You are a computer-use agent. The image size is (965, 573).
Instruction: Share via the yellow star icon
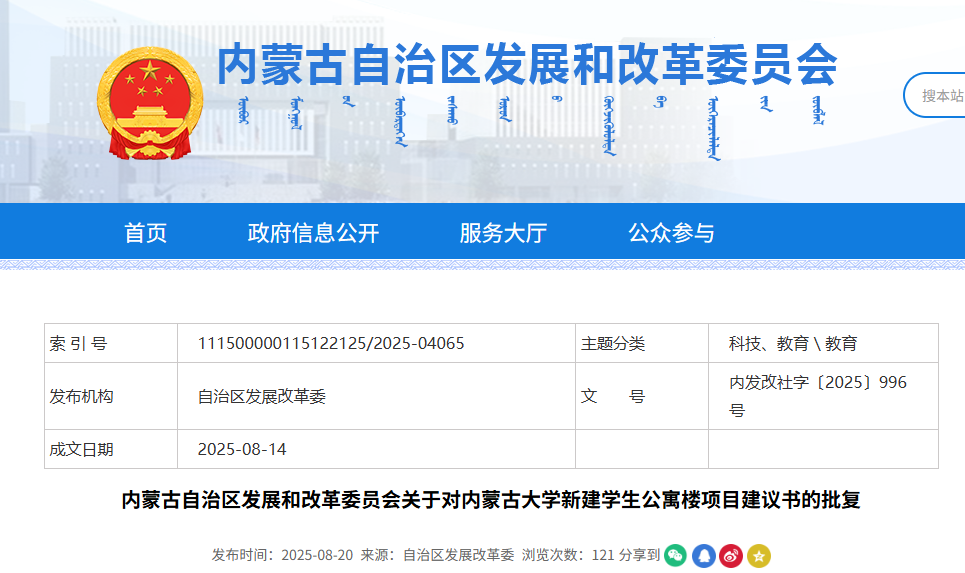point(759,556)
